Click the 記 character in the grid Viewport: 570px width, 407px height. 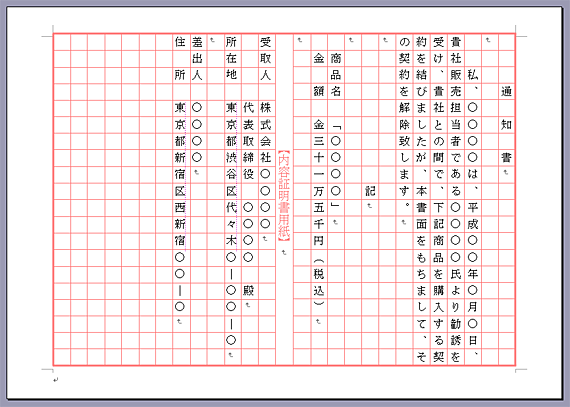(370, 191)
